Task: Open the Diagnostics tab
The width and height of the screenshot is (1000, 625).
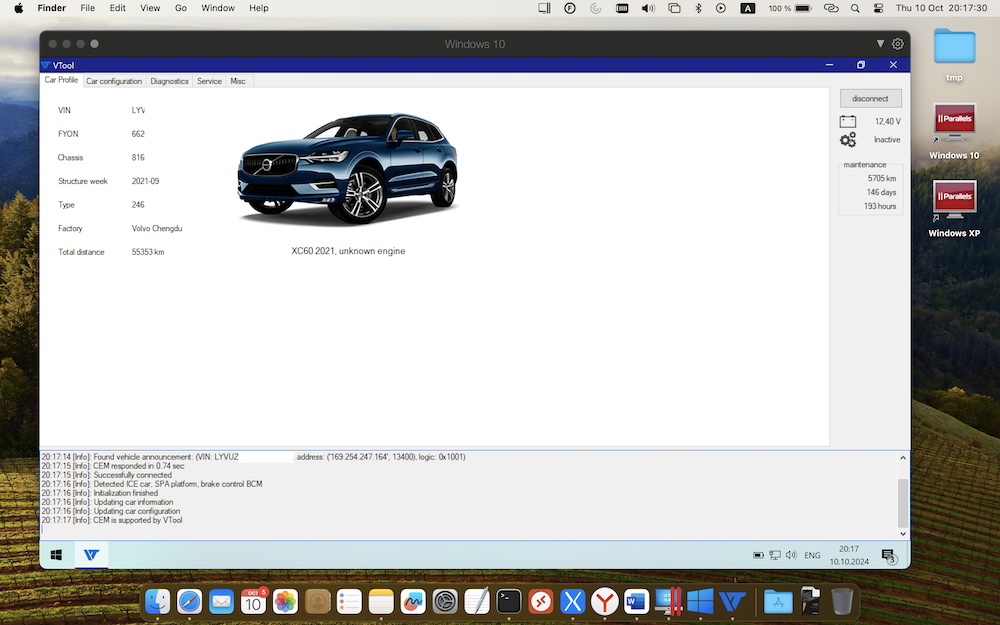Action: 169,81
